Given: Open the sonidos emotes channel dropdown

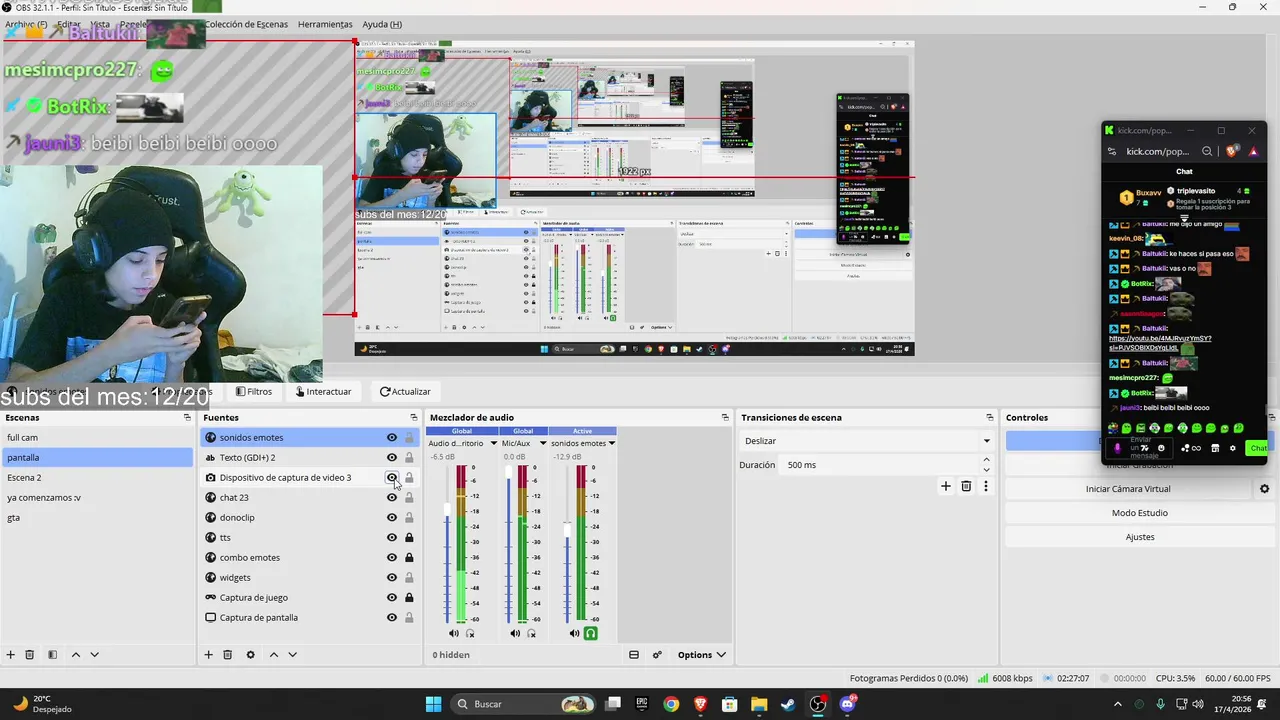Looking at the screenshot, I should click(611, 443).
